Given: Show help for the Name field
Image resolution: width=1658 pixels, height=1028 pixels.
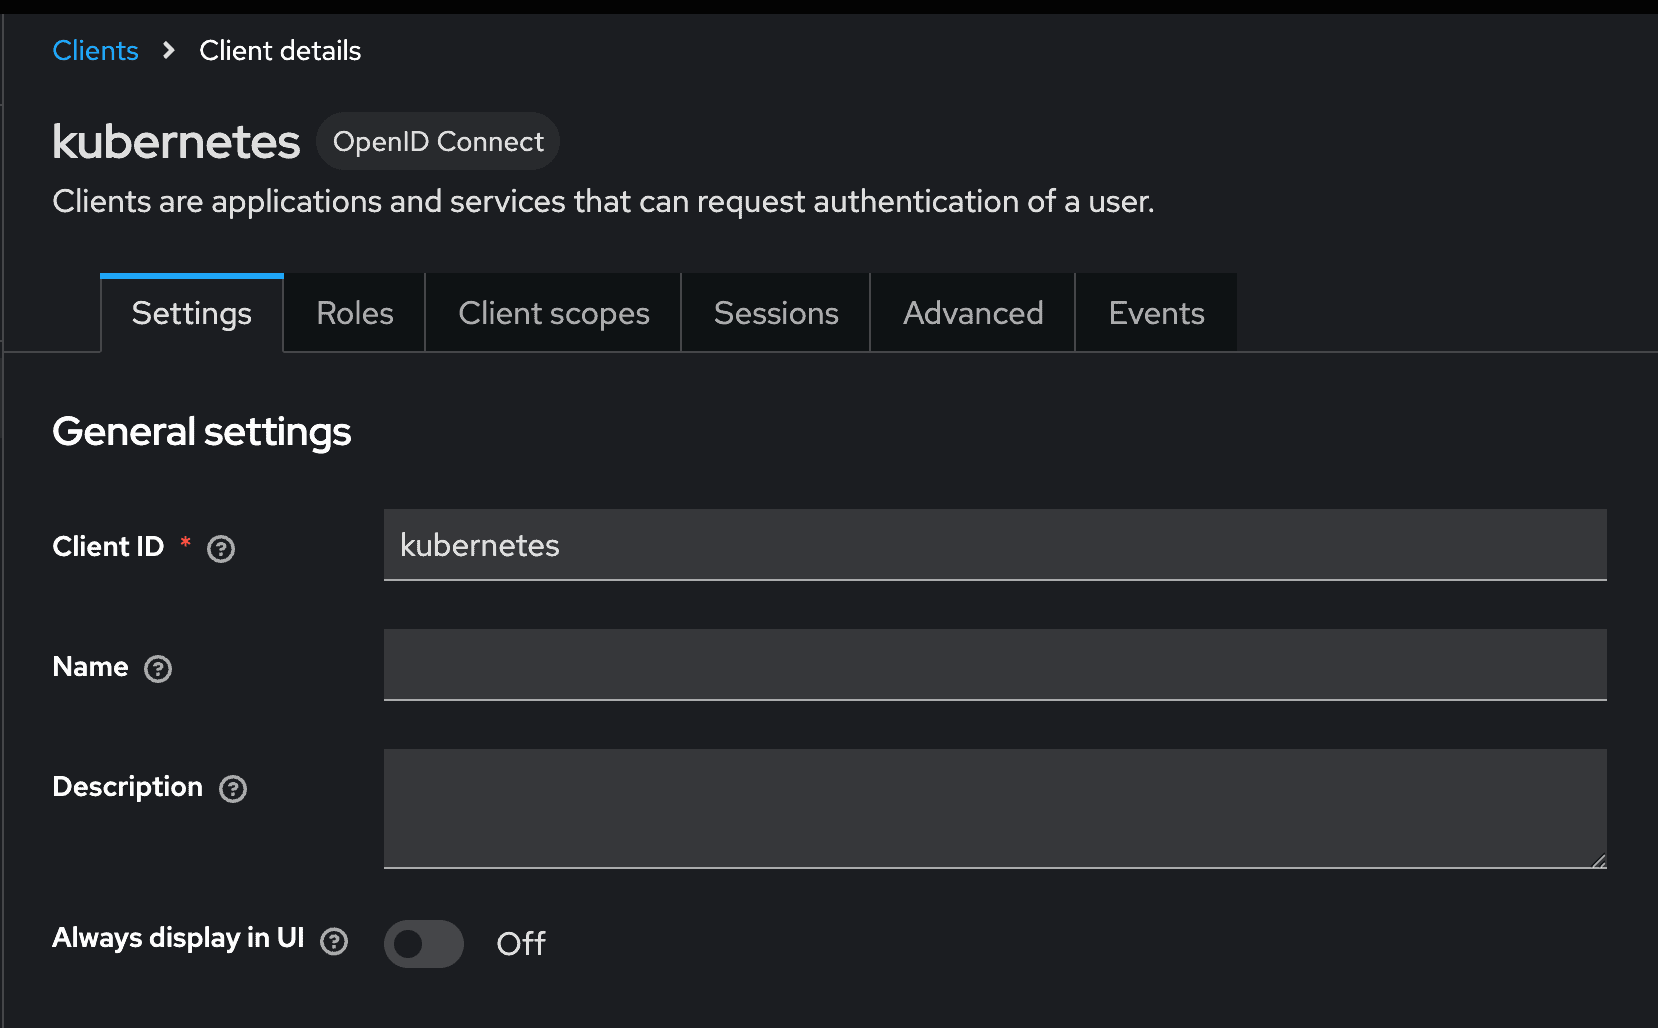Looking at the screenshot, I should click(x=158, y=668).
